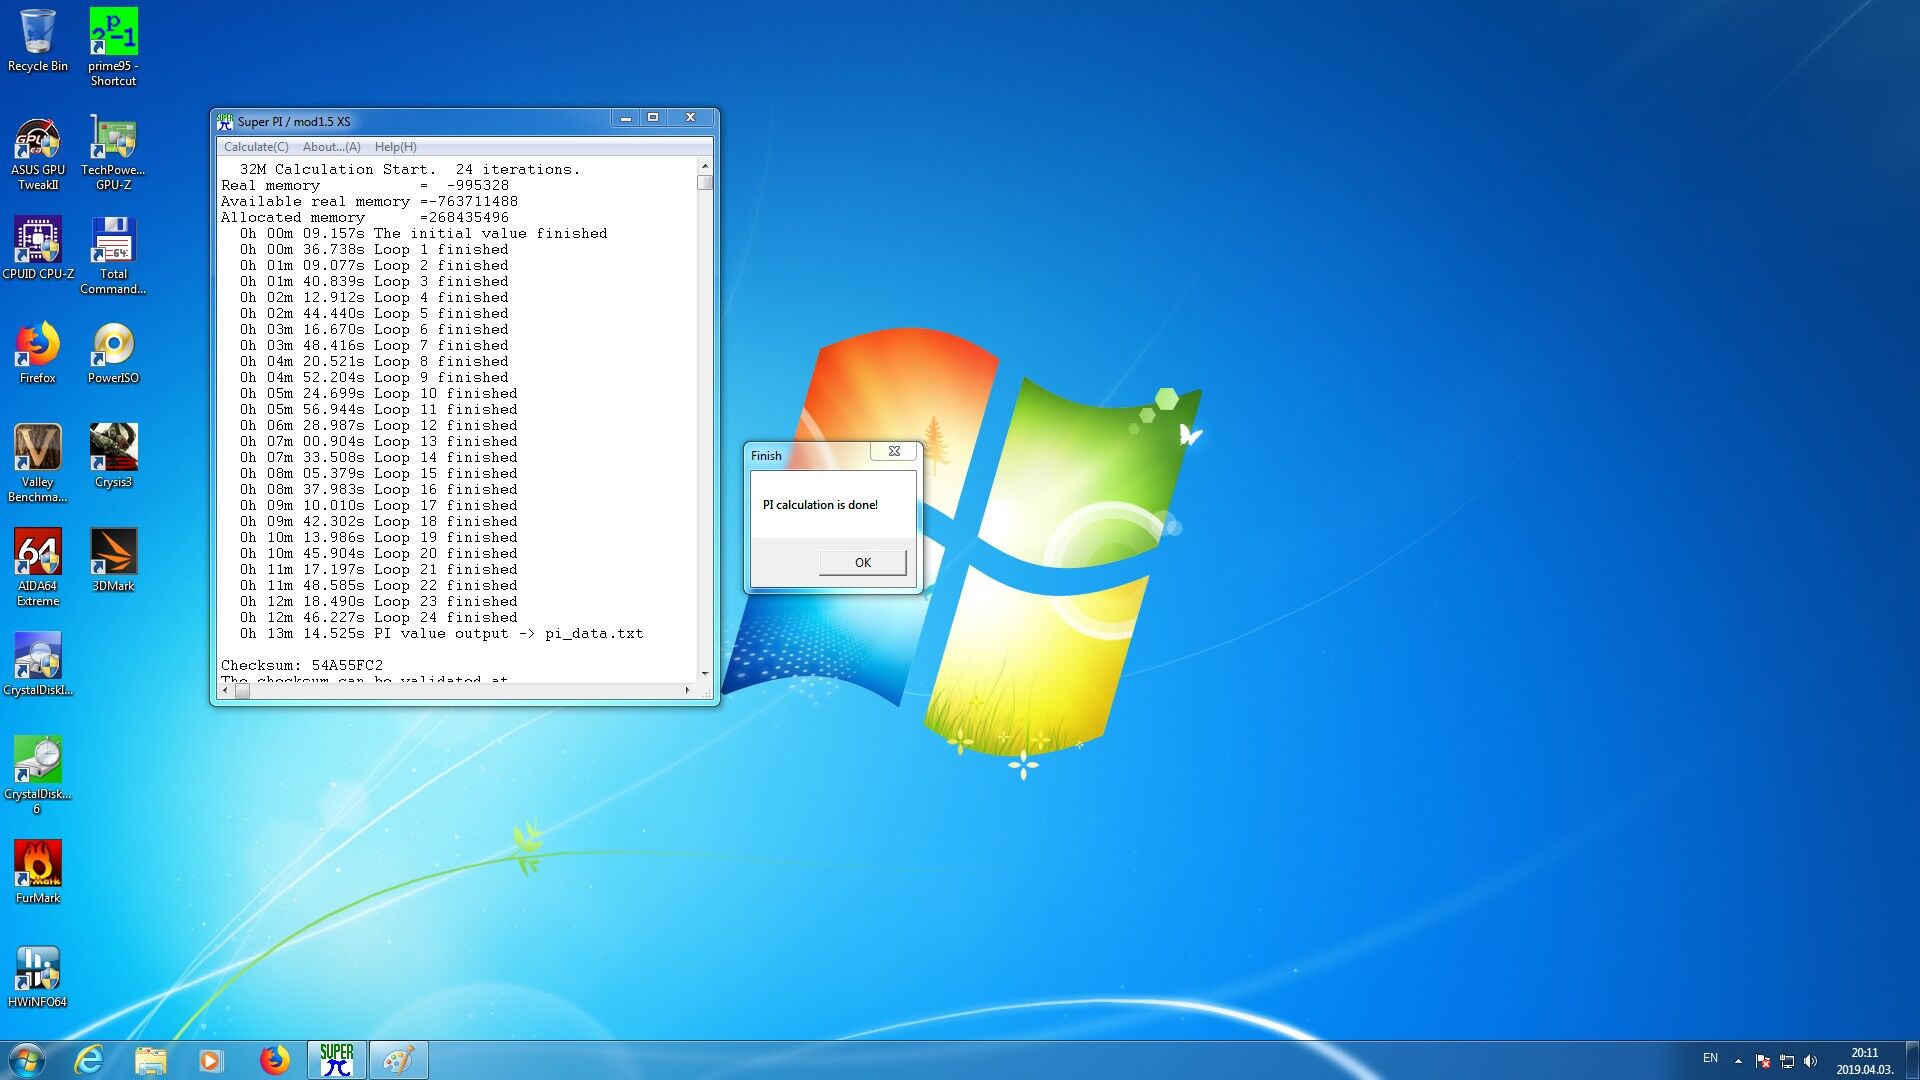This screenshot has height=1080, width=1920.
Task: Open the Recycle Bin desktop icon
Action: click(x=38, y=40)
